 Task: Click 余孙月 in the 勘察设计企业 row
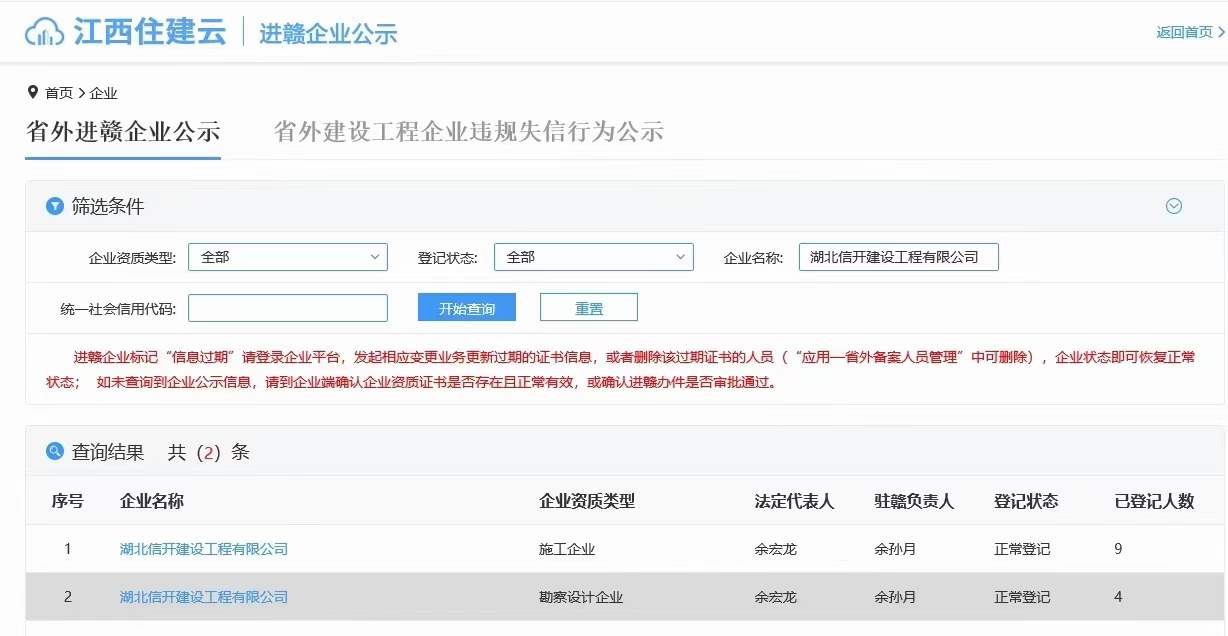[896, 597]
